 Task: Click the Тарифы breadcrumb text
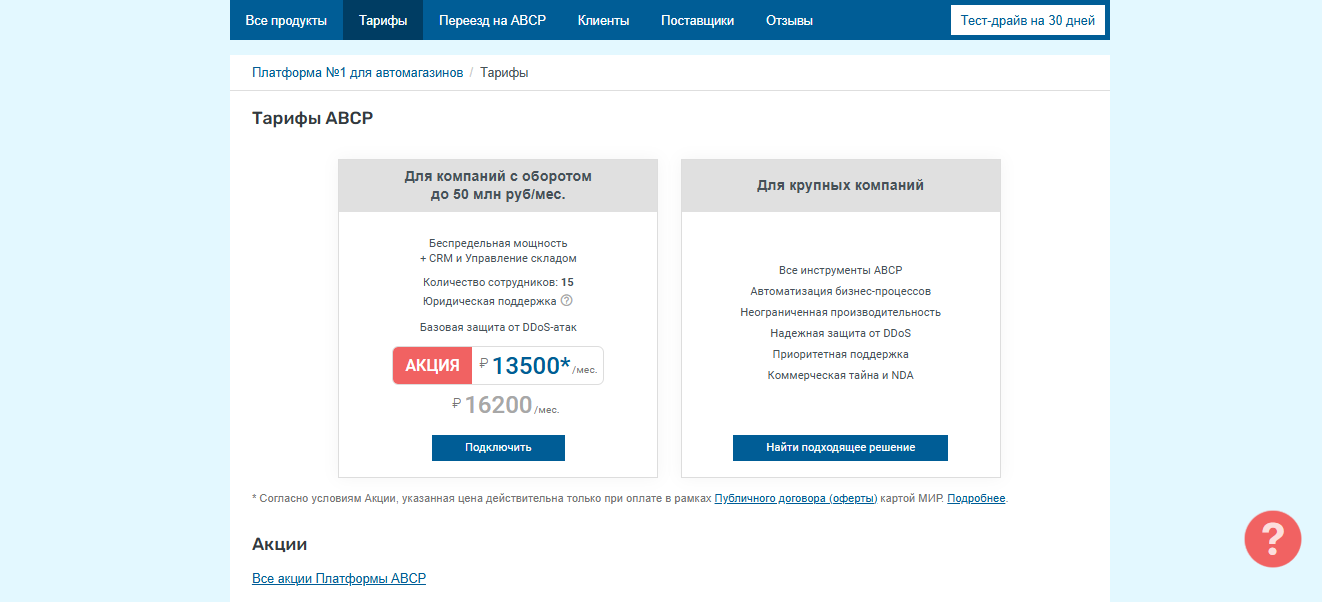click(504, 73)
